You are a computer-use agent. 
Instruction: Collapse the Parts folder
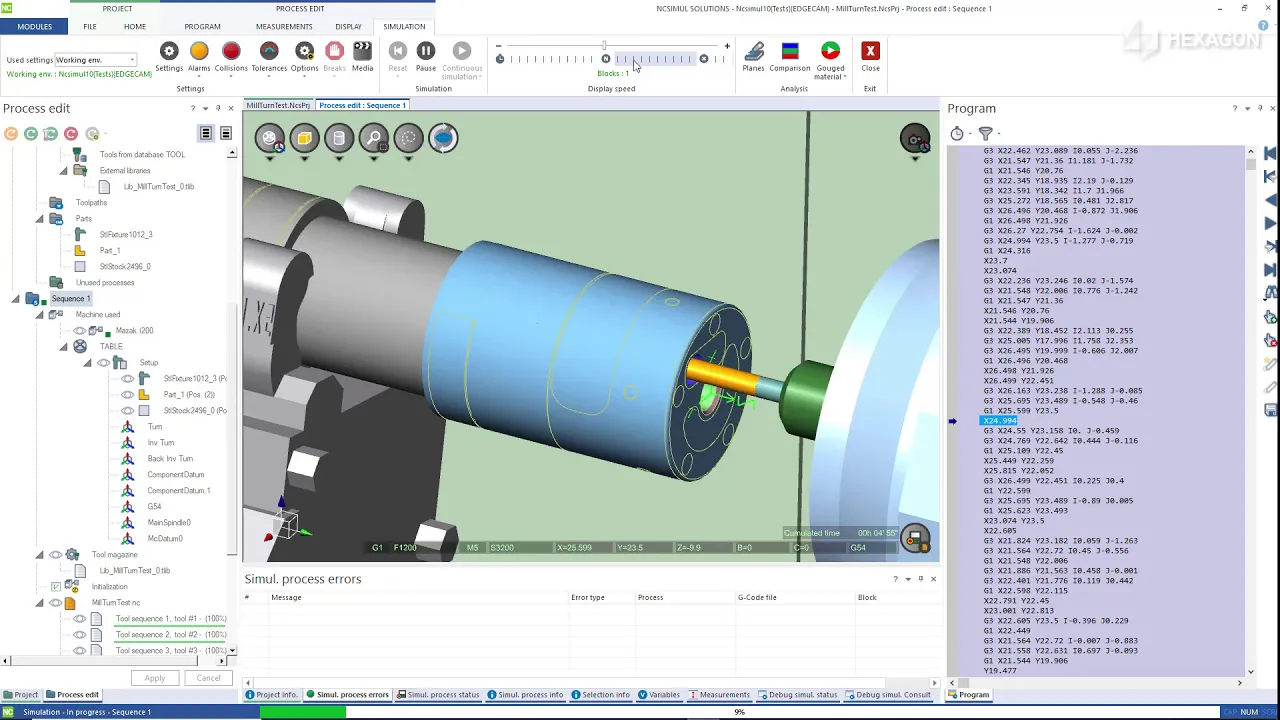coord(40,219)
